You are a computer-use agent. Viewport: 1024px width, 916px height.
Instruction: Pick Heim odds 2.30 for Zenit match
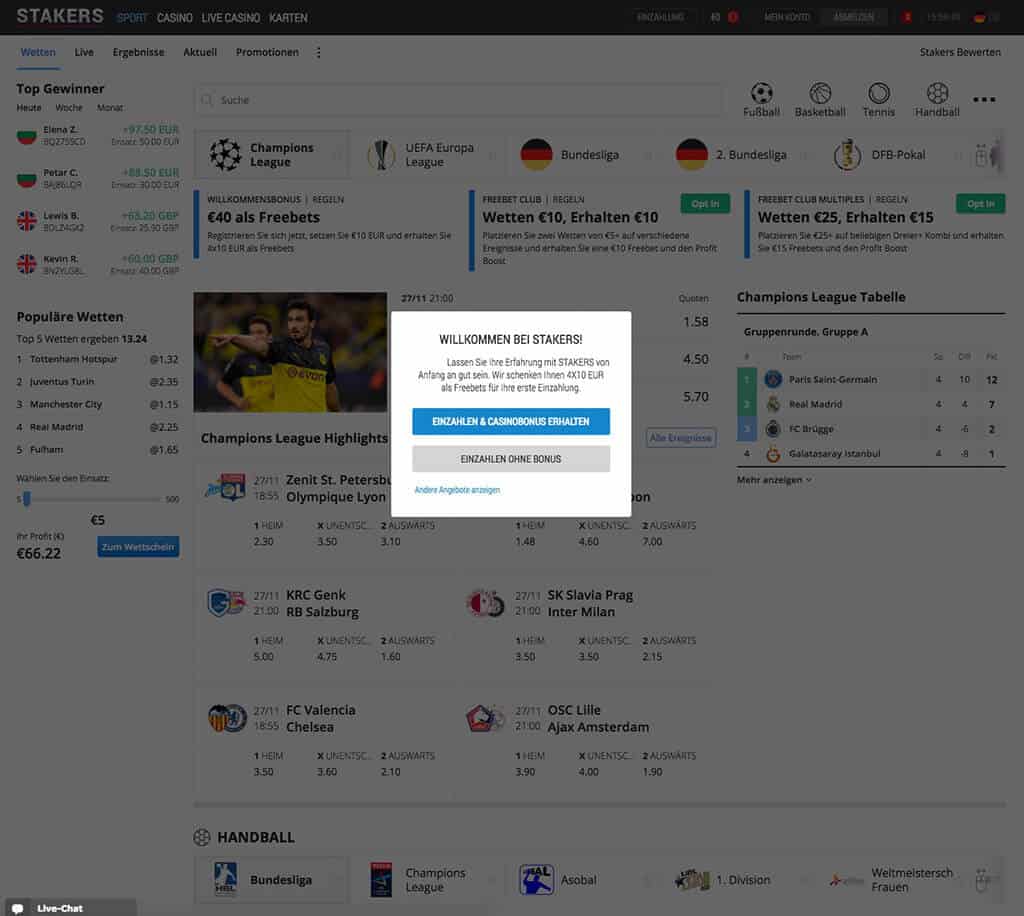tap(263, 541)
